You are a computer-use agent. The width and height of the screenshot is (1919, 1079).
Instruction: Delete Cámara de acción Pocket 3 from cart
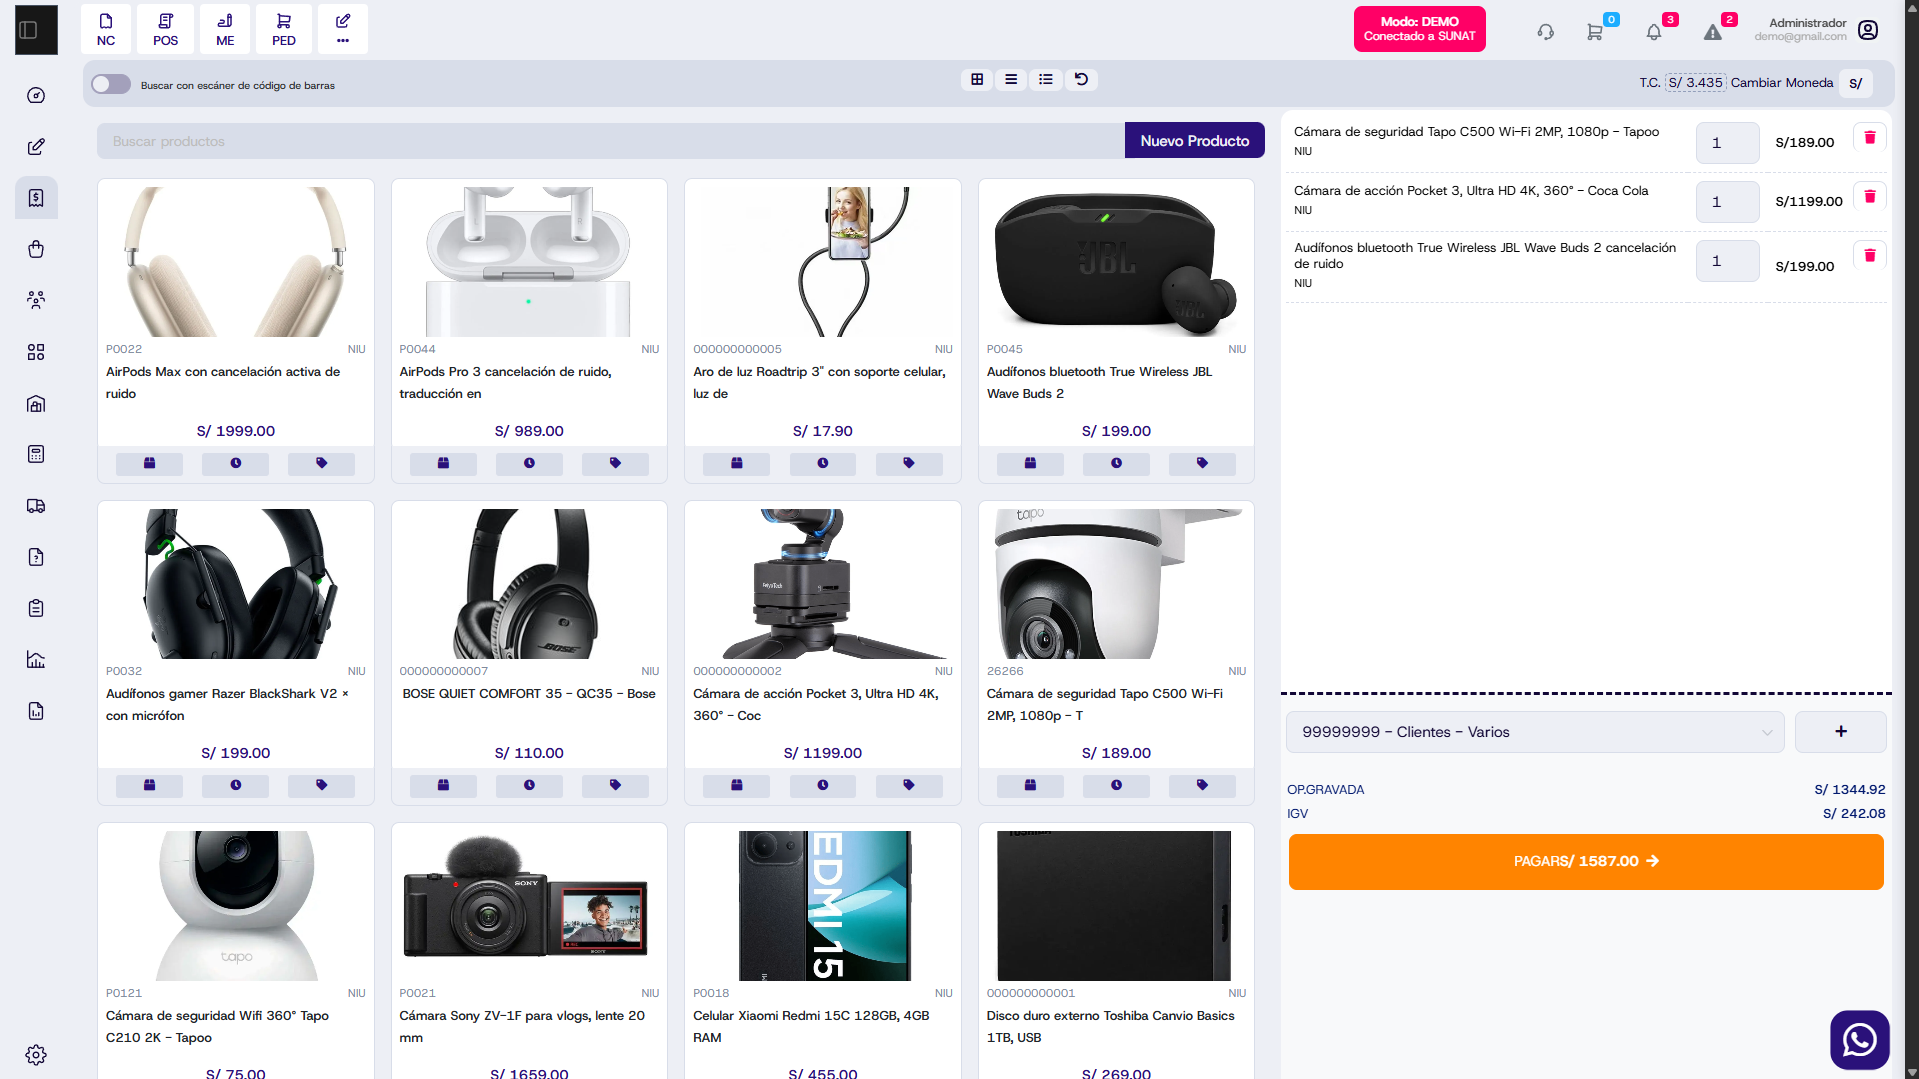coord(1870,197)
